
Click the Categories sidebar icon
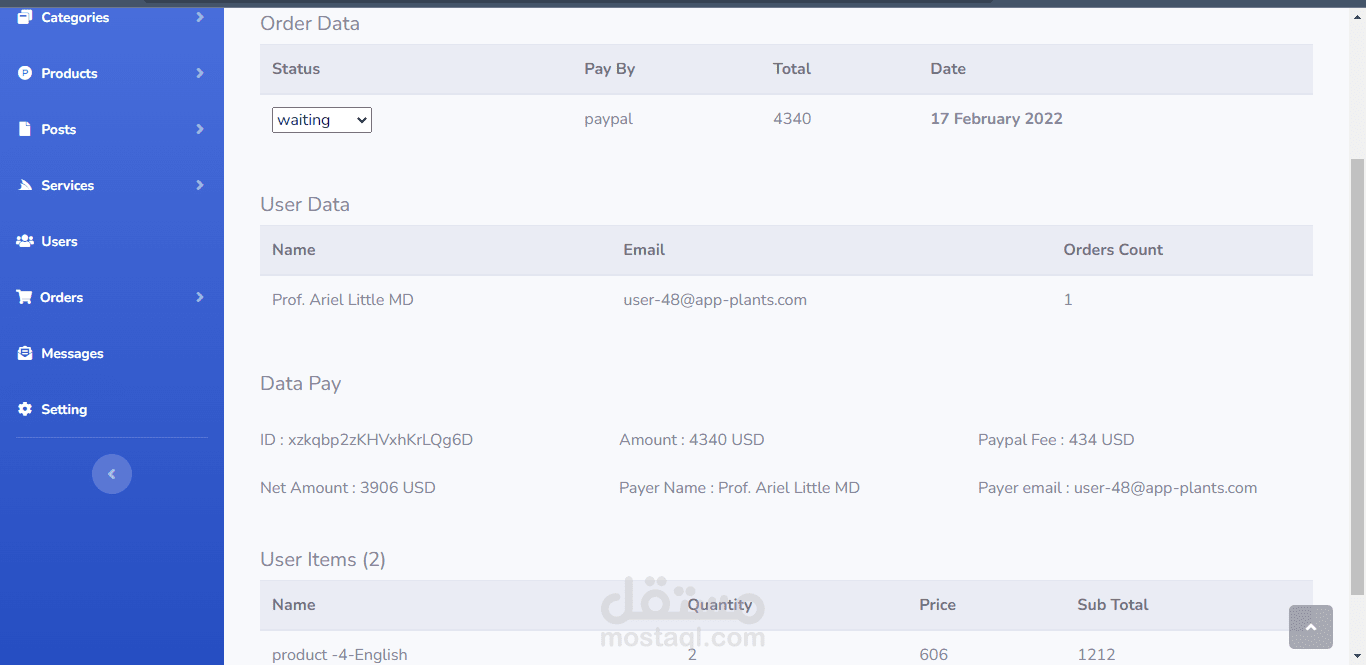point(24,17)
